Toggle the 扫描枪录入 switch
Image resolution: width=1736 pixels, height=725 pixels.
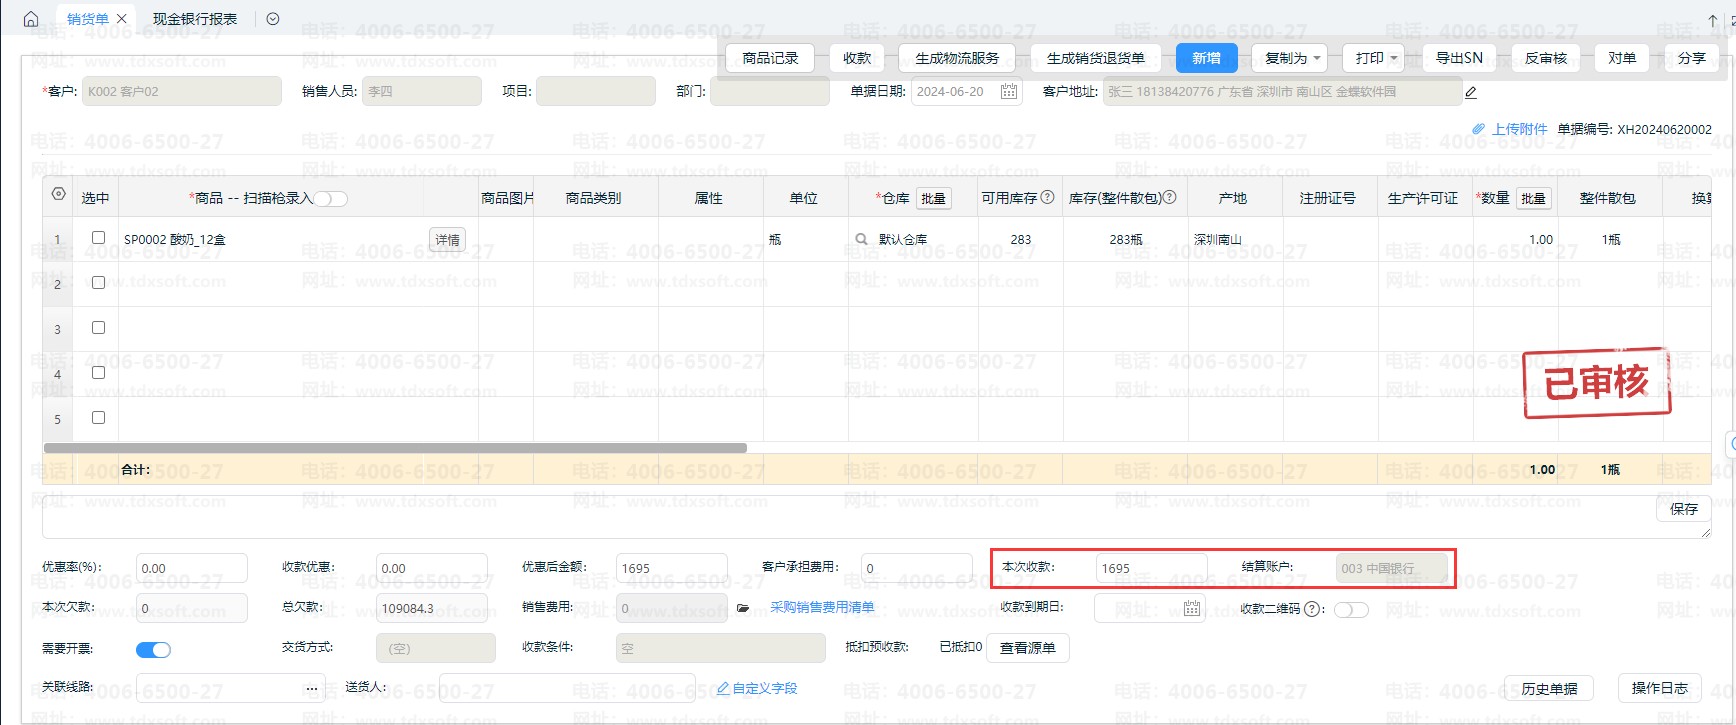pyautogui.click(x=331, y=199)
